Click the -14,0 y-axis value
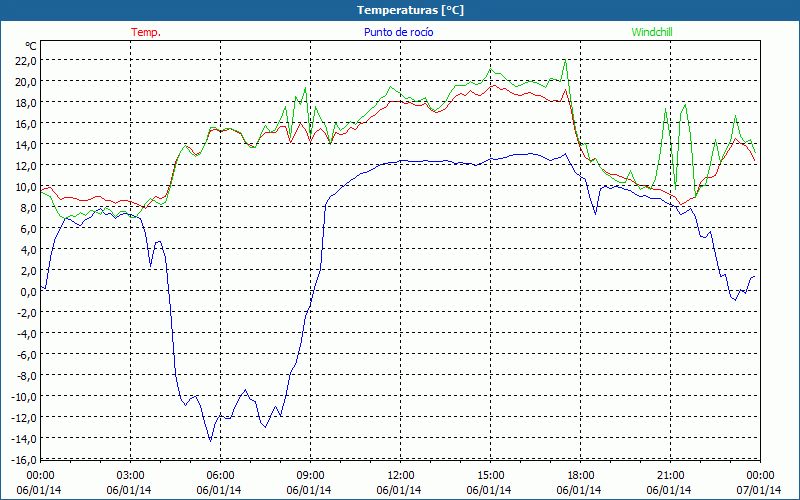800x500 pixels. (26, 438)
